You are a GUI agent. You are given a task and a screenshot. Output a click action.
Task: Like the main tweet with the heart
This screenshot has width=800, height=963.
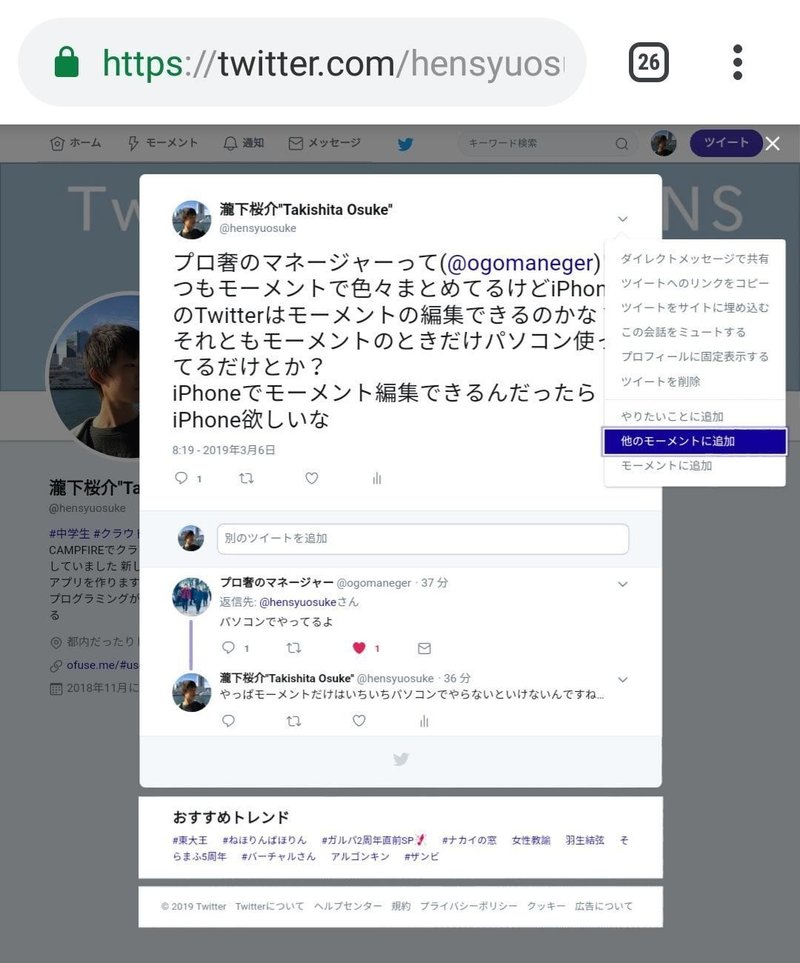[x=312, y=478]
